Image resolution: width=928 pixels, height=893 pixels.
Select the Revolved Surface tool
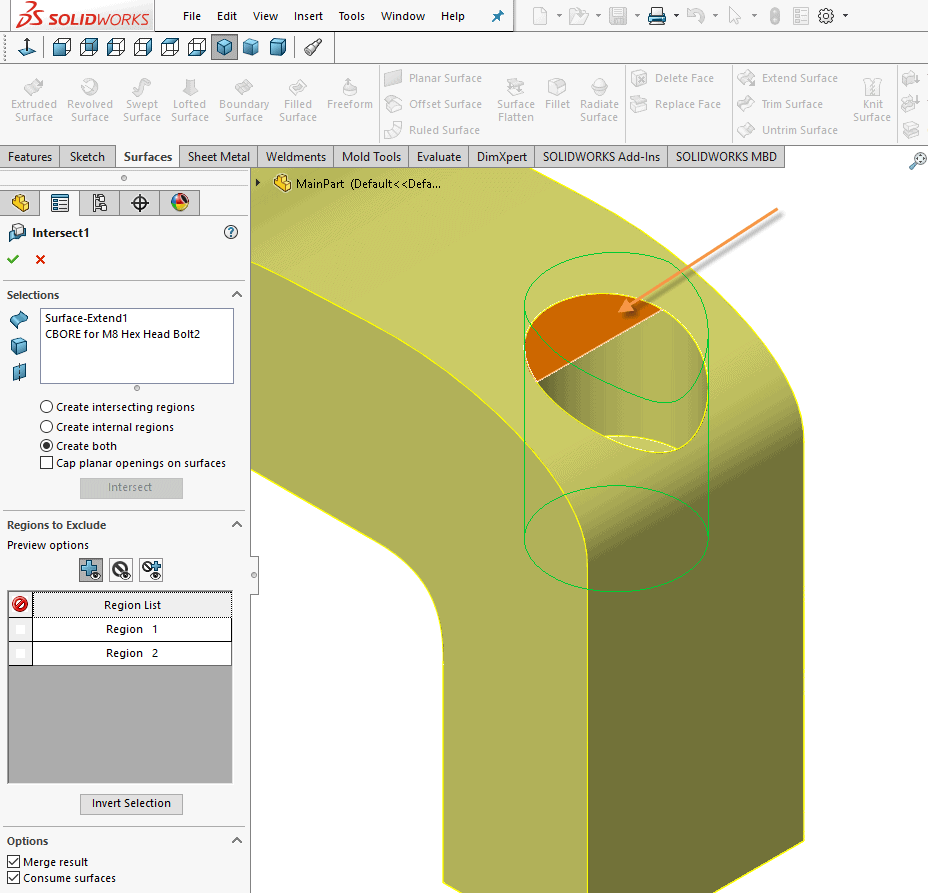[90, 100]
